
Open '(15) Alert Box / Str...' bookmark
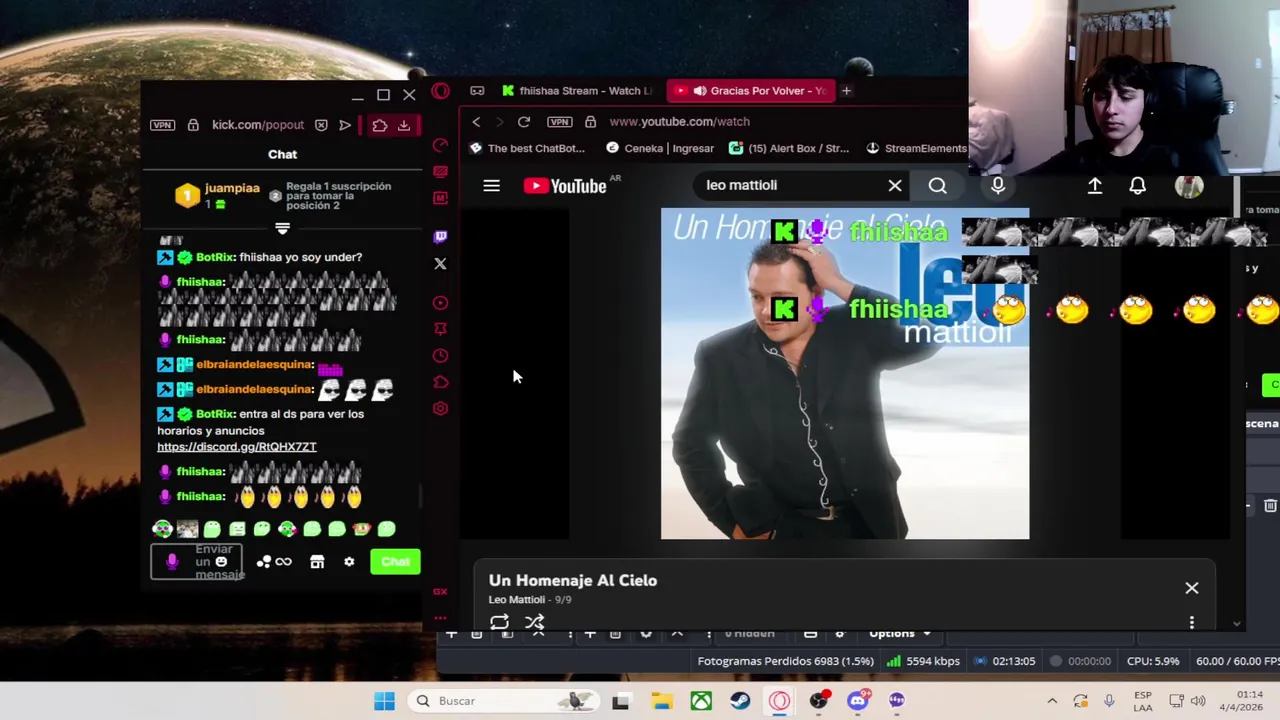(x=789, y=148)
